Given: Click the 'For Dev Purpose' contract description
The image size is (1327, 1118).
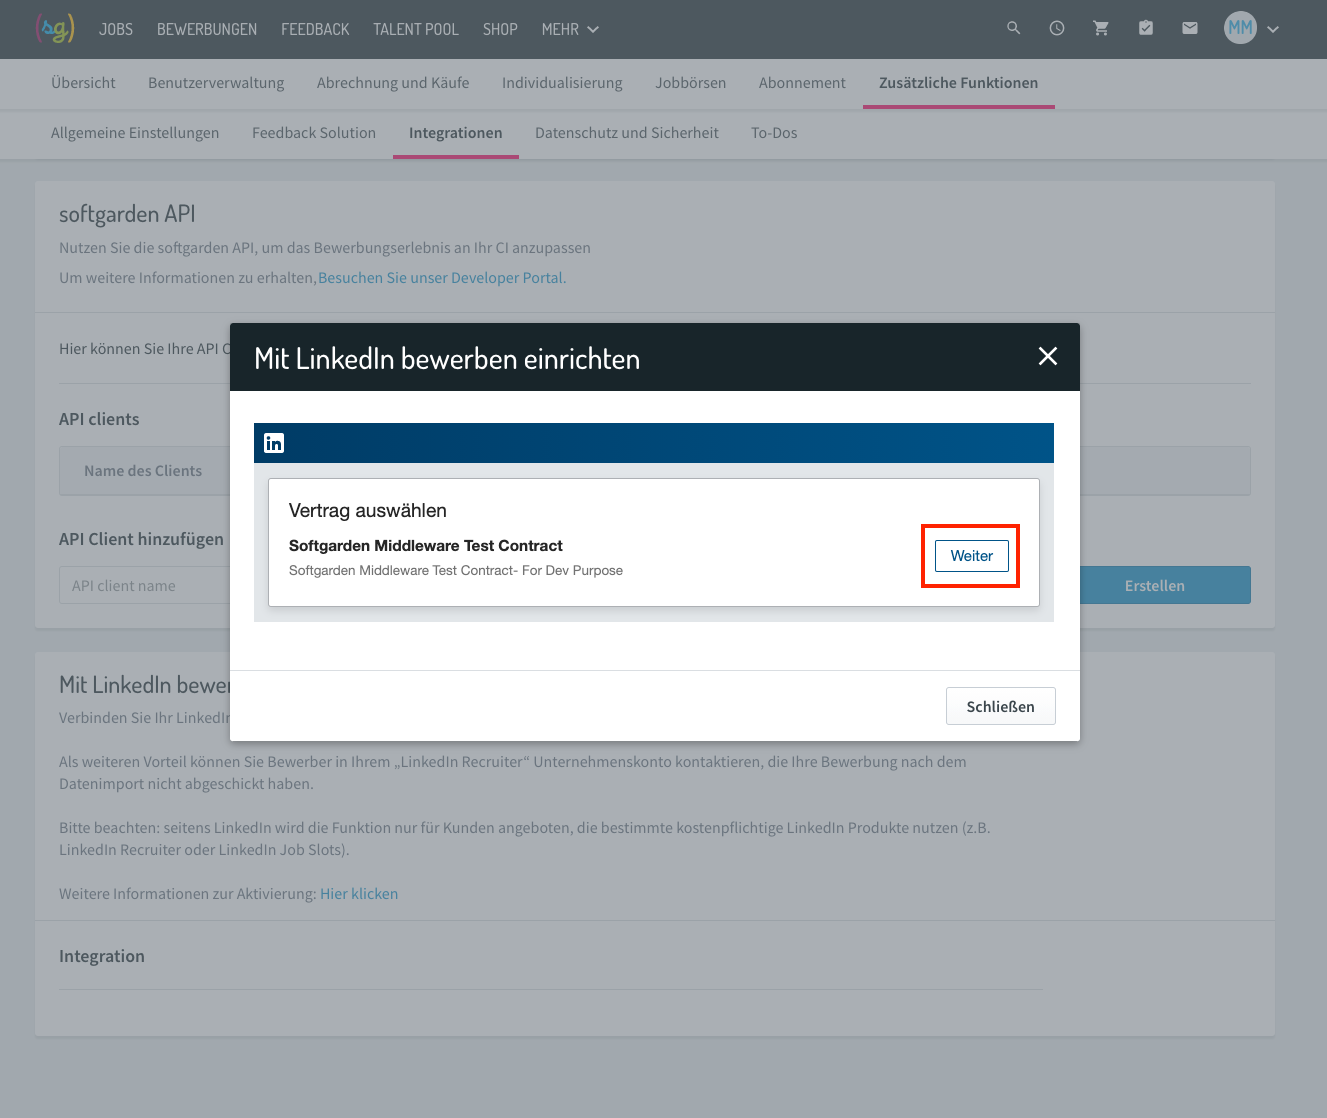Looking at the screenshot, I should coord(456,571).
